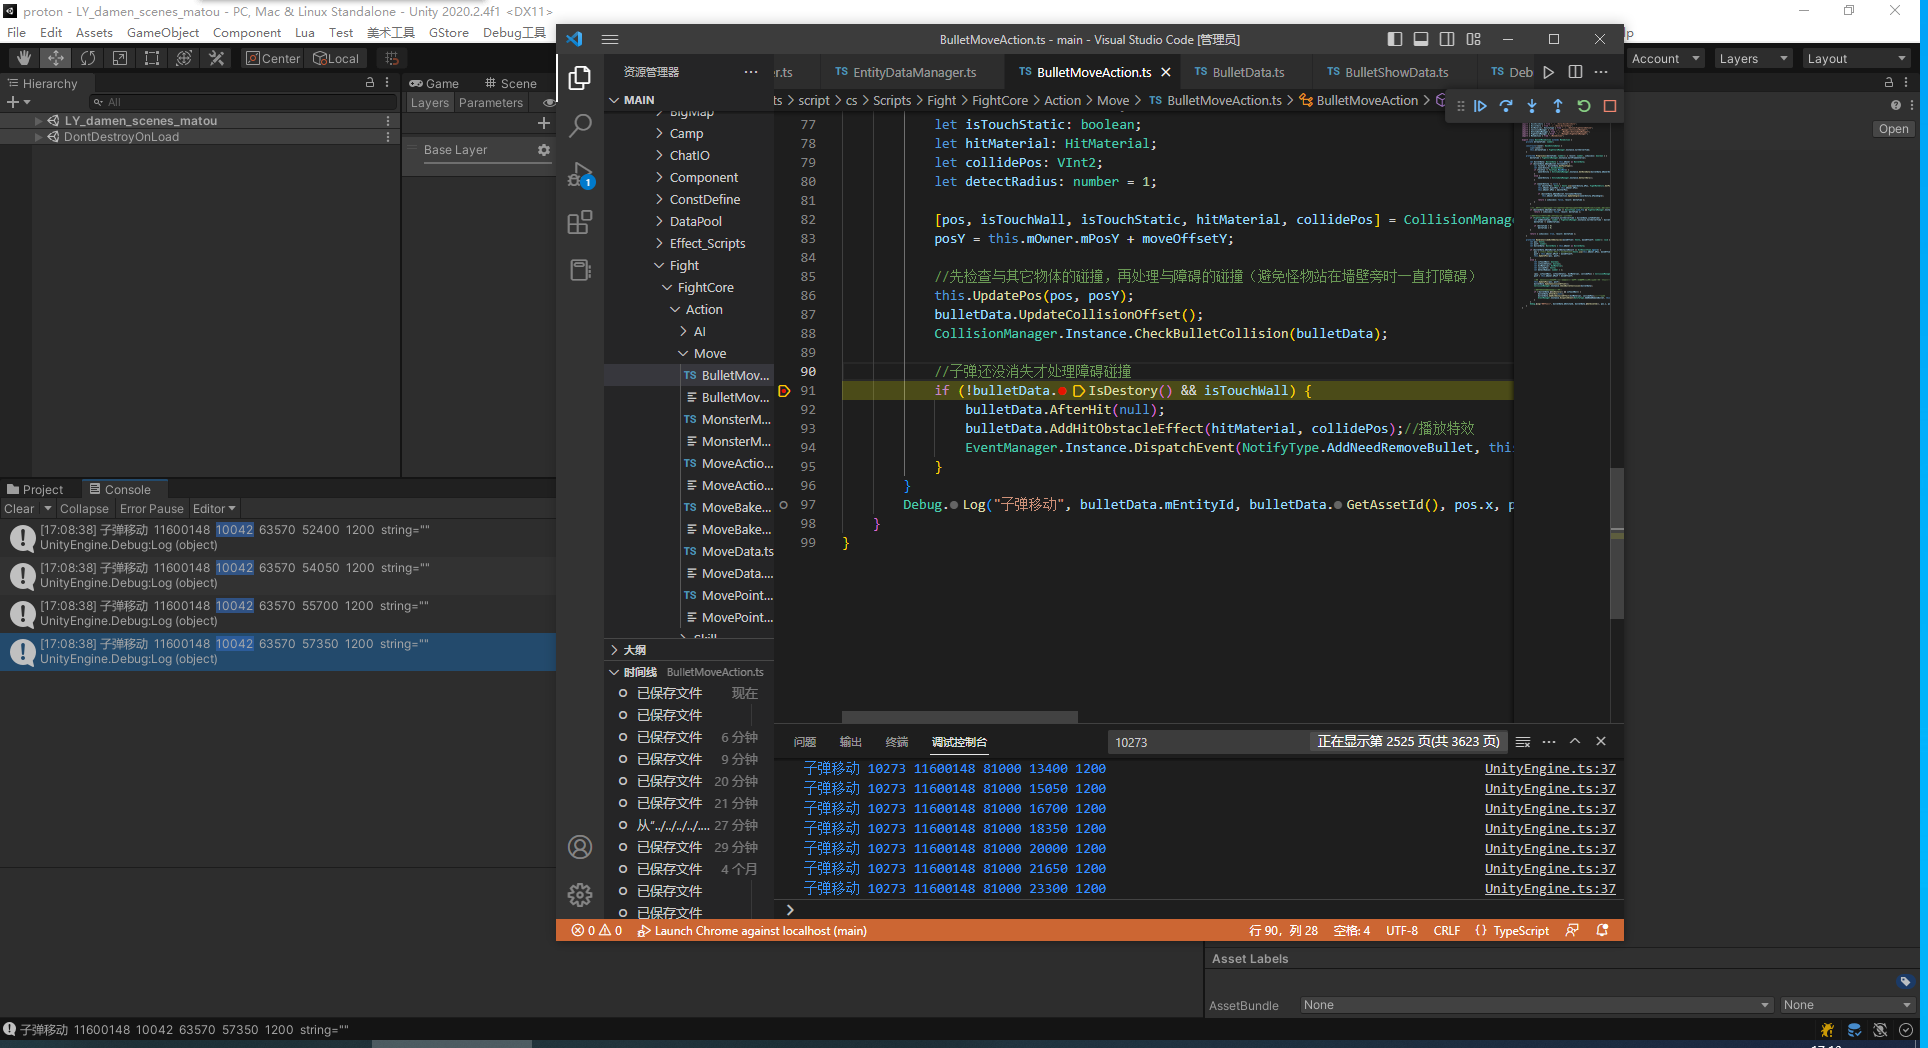Image resolution: width=1928 pixels, height=1048 pixels.
Task: Open the first UnityEngine.ts:37 link
Action: (x=1549, y=769)
